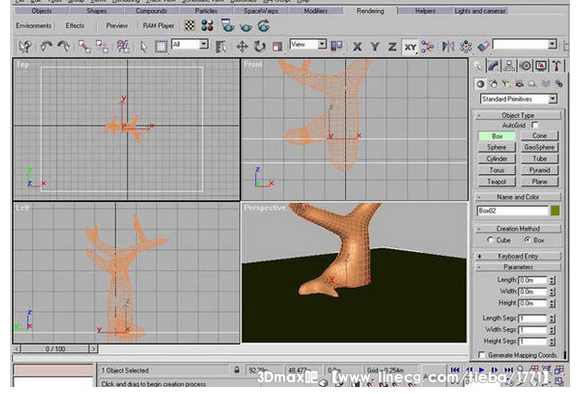Expand the Keyboard Entry rollout
The height and width of the screenshot is (394, 578).
518,256
